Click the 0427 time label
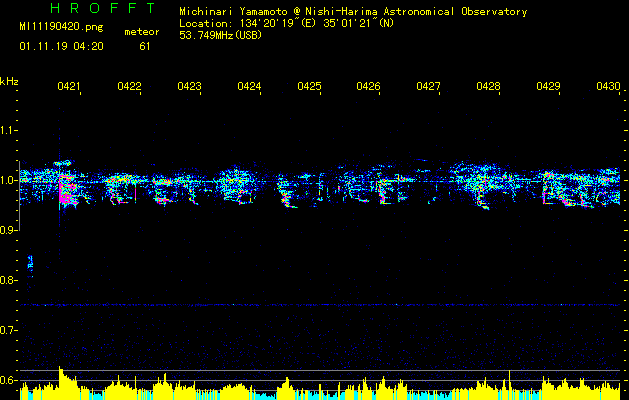Viewport: 629px width, 400px height. pos(428,87)
